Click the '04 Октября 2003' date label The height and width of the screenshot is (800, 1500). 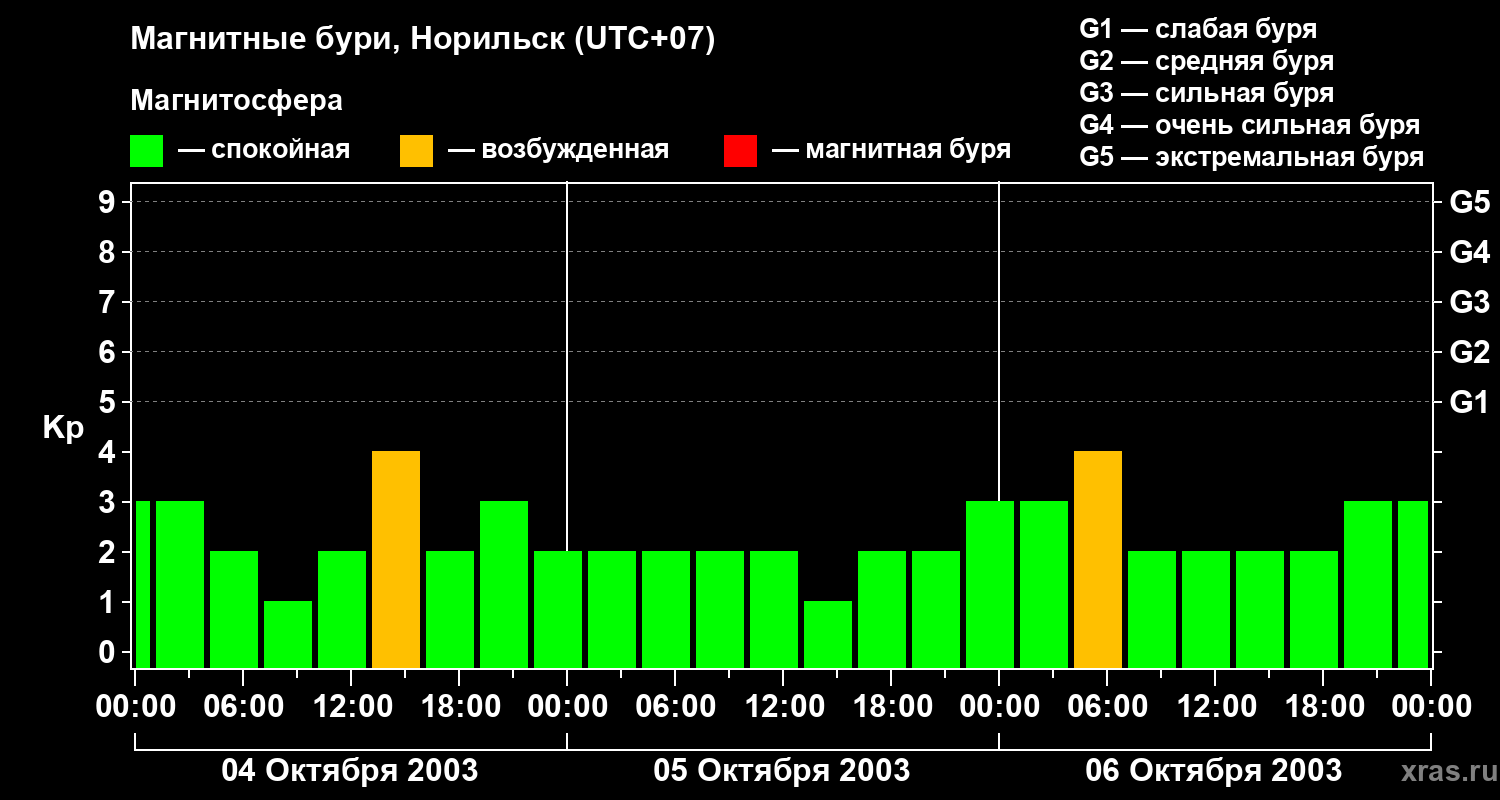coord(349,771)
